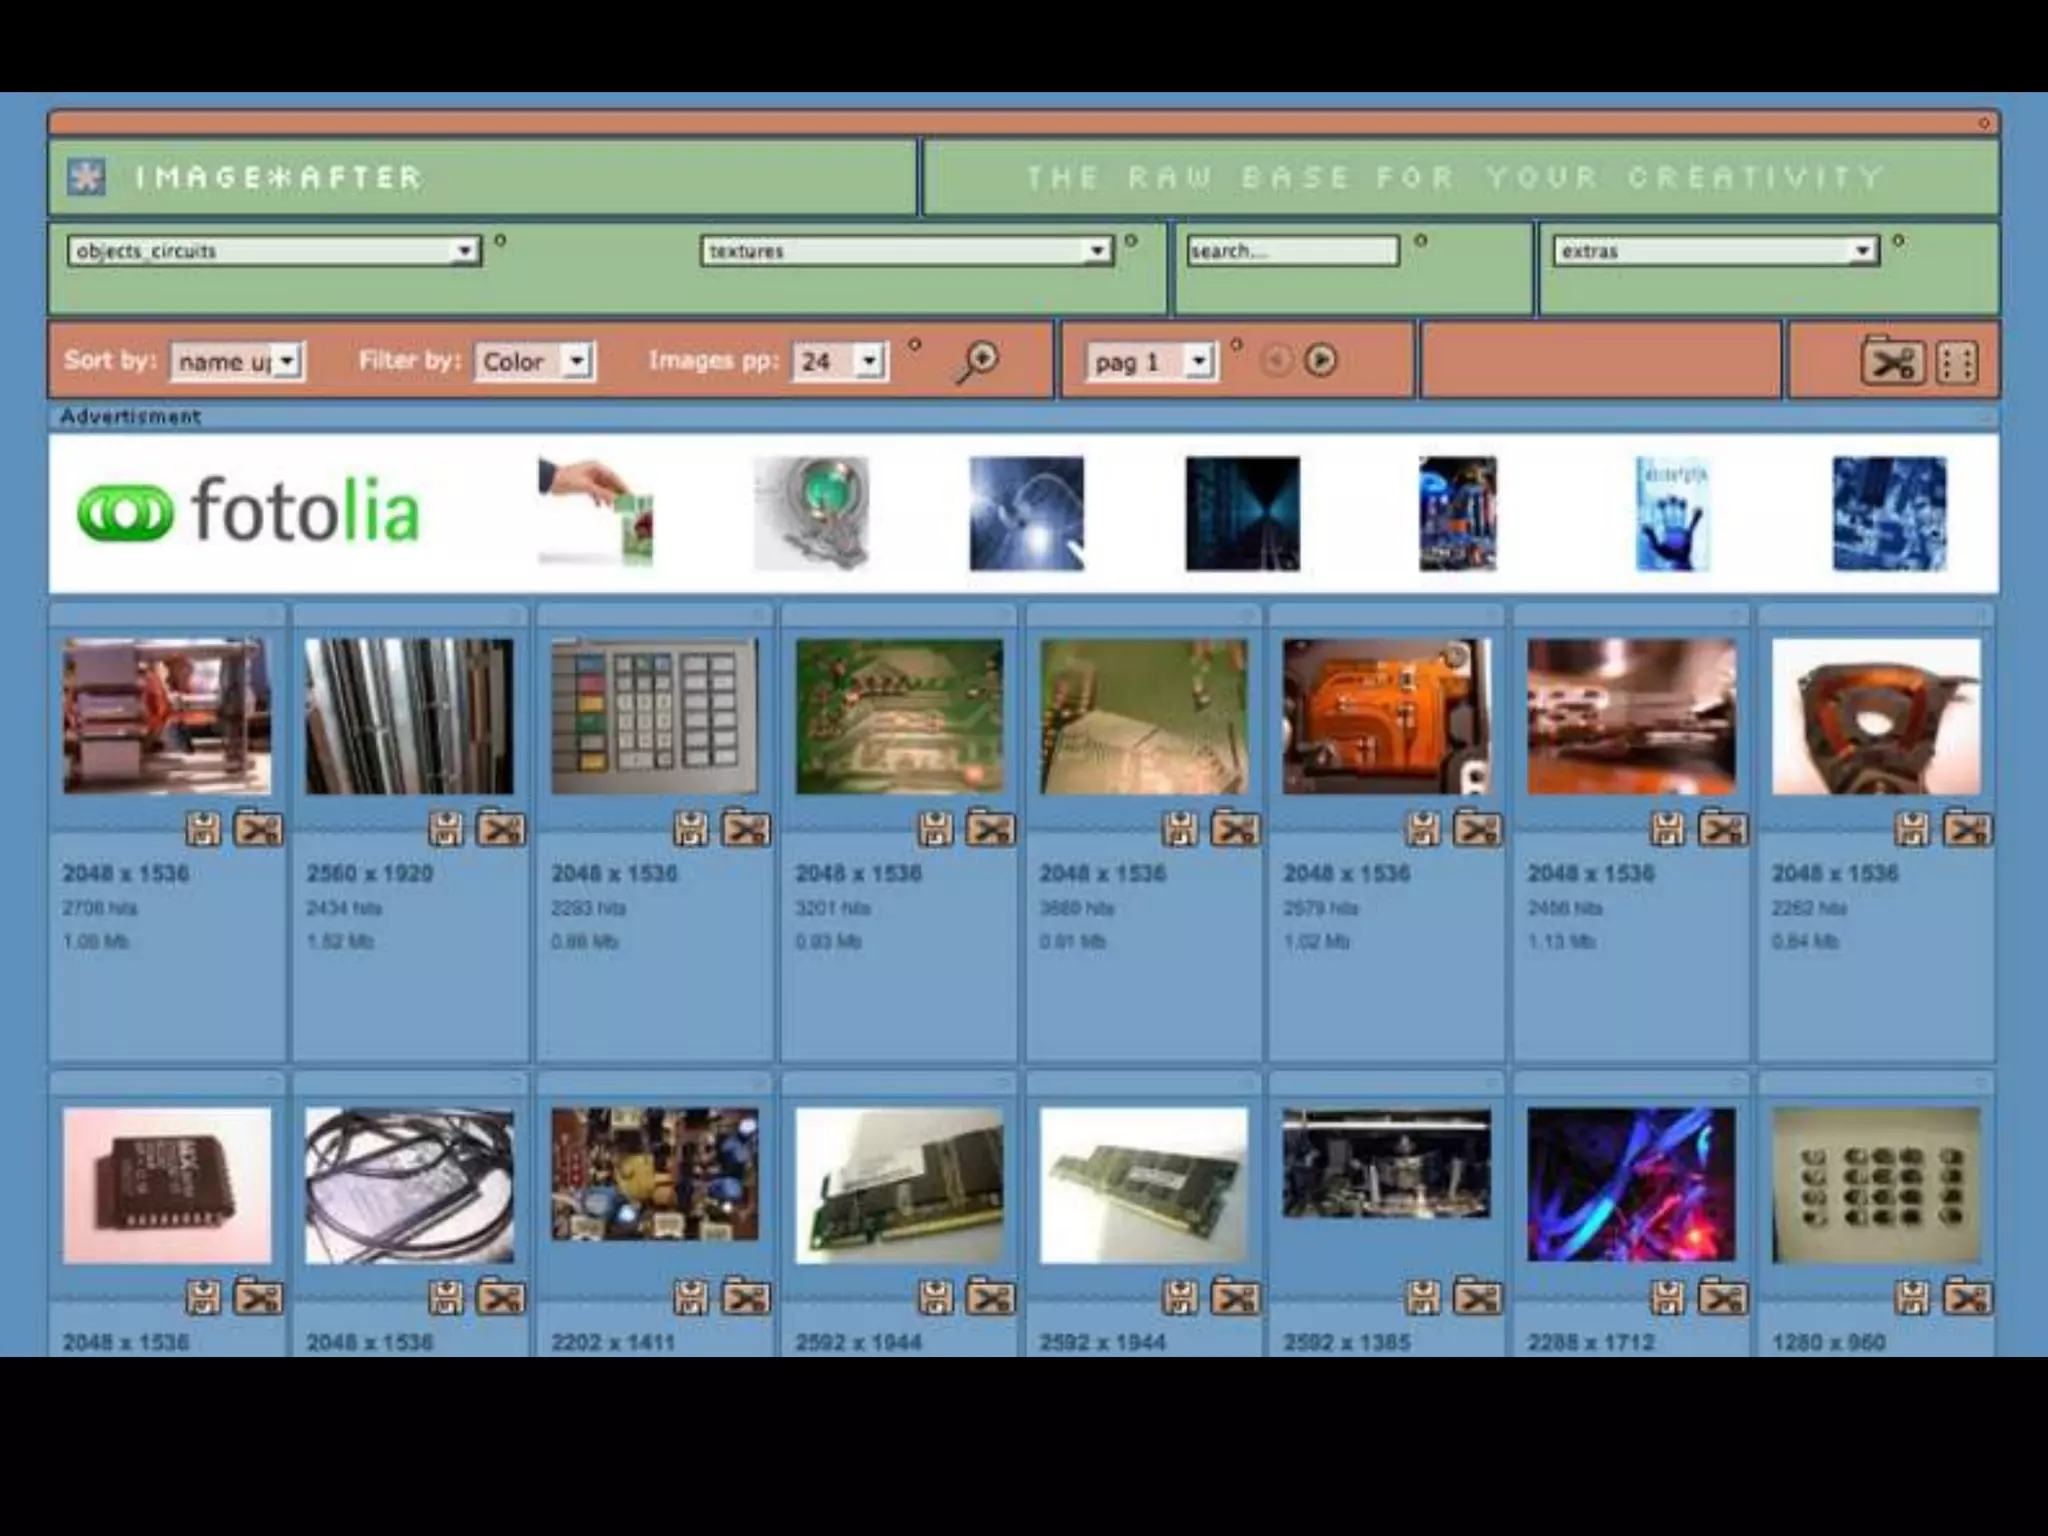Image resolution: width=2048 pixels, height=1536 pixels.
Task: Add orange circuit image to lightbox
Action: coord(1477,829)
